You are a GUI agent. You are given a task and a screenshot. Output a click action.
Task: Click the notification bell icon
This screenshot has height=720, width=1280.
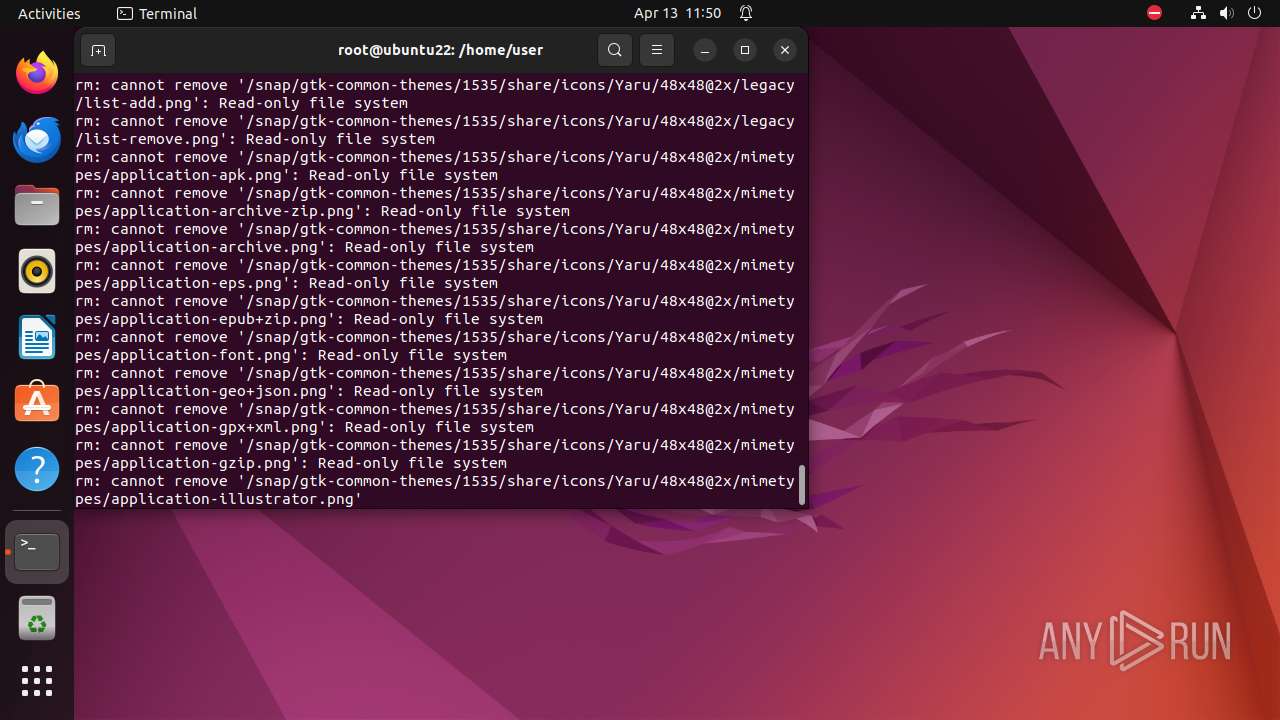[x=746, y=13]
